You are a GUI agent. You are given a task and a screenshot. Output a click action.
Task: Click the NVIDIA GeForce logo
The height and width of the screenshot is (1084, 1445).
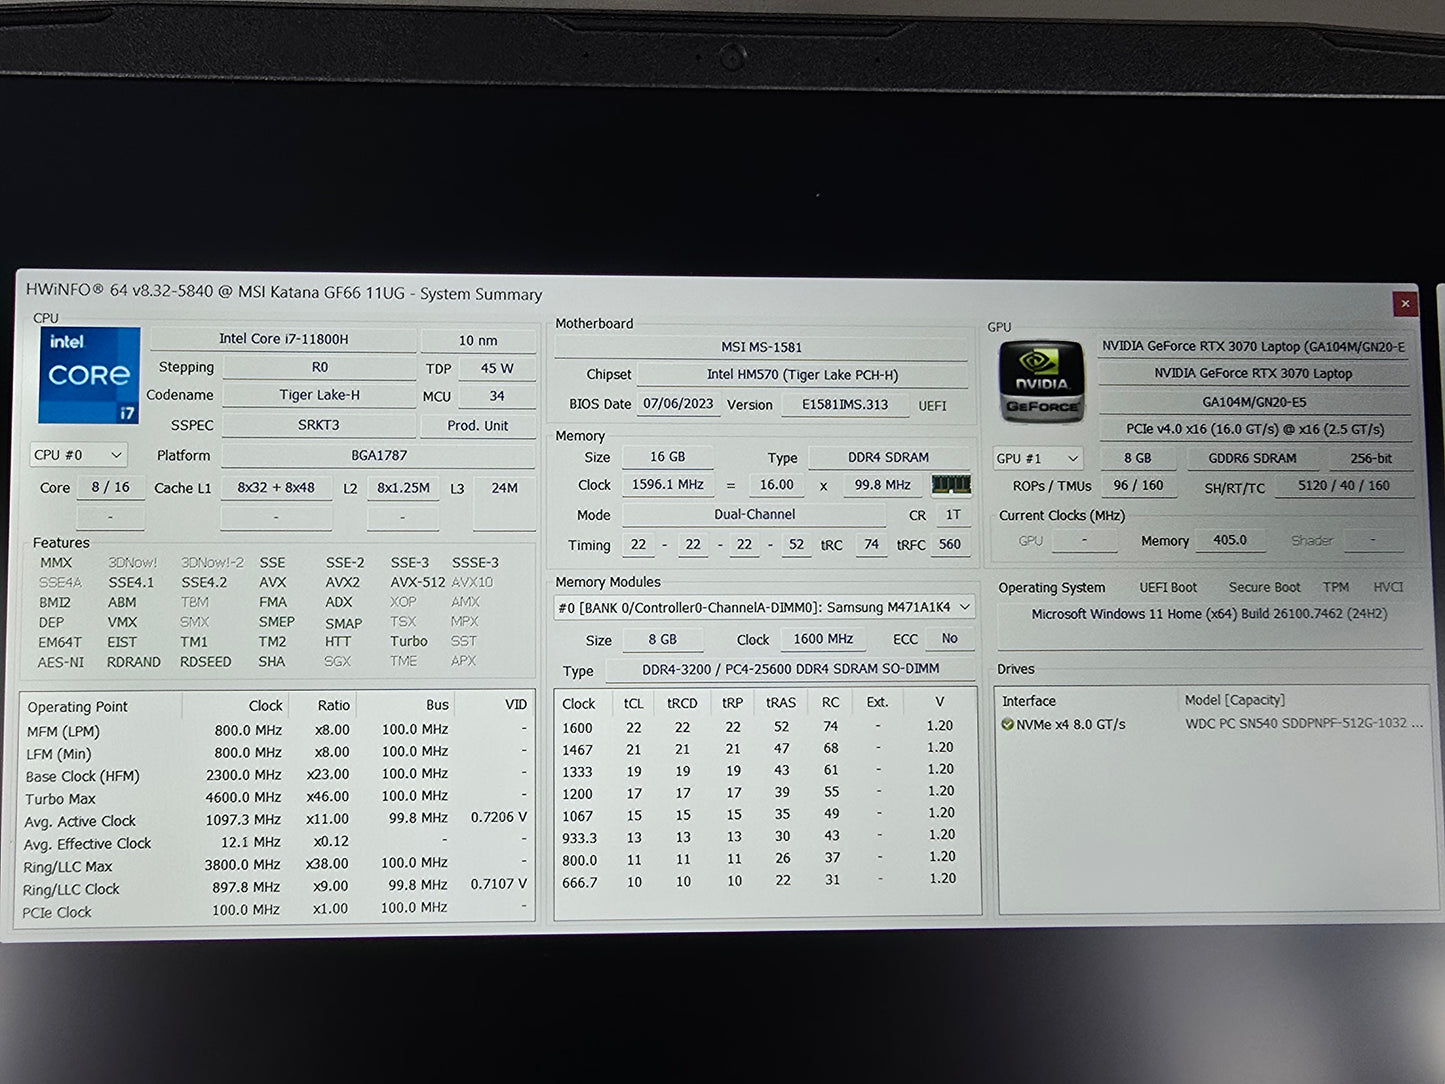point(1041,381)
